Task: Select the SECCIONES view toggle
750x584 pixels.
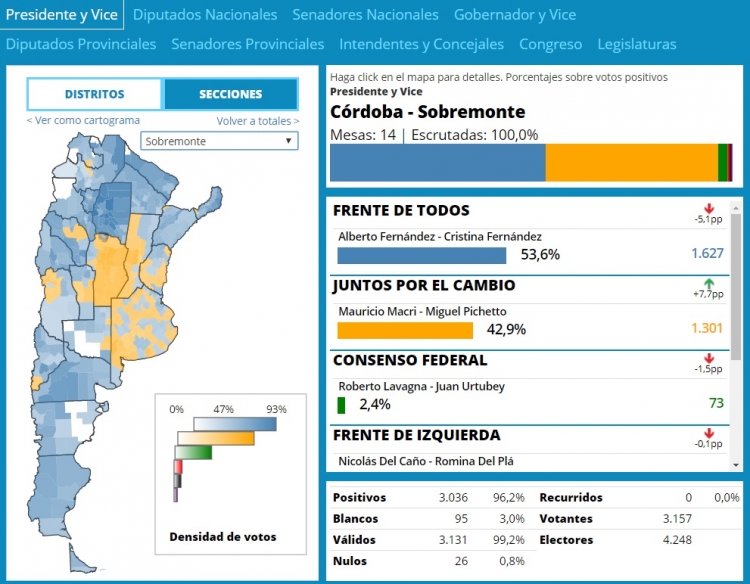Action: (231, 94)
